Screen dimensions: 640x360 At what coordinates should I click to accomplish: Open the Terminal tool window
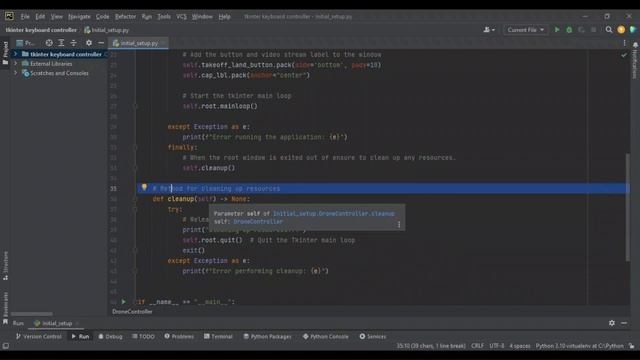tap(218, 336)
